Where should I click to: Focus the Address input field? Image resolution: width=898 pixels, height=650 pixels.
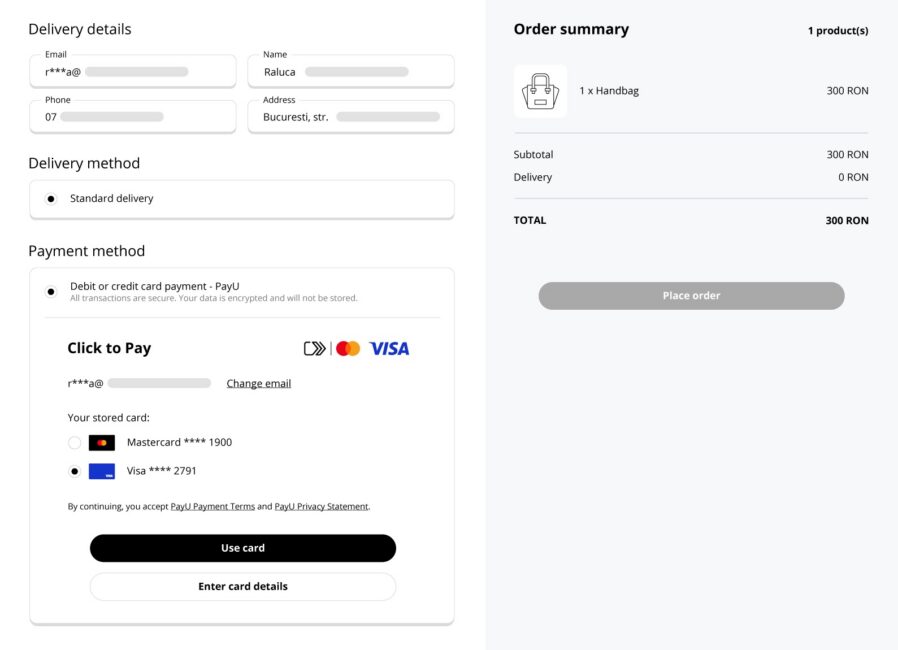tap(351, 117)
